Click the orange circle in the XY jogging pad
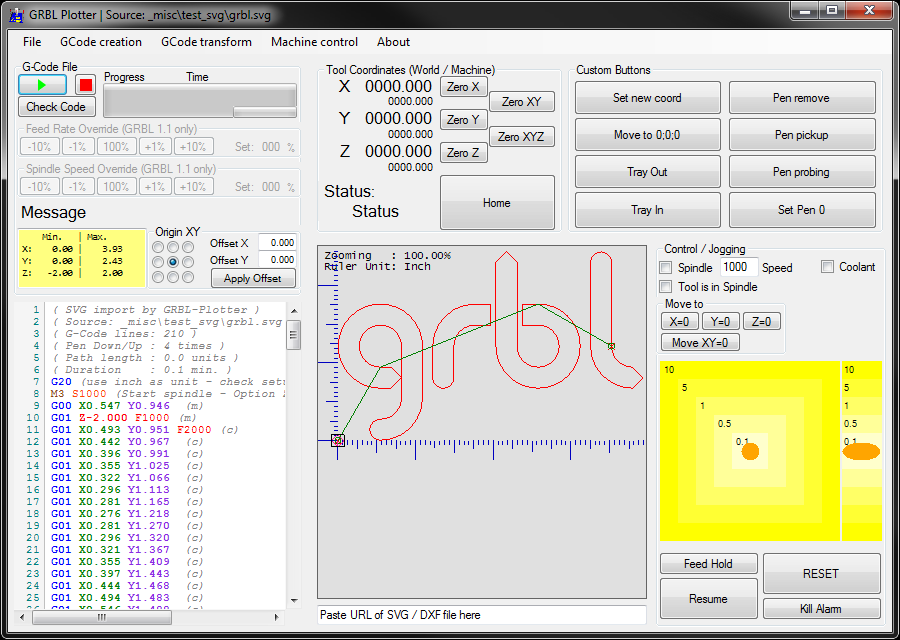 (750, 451)
